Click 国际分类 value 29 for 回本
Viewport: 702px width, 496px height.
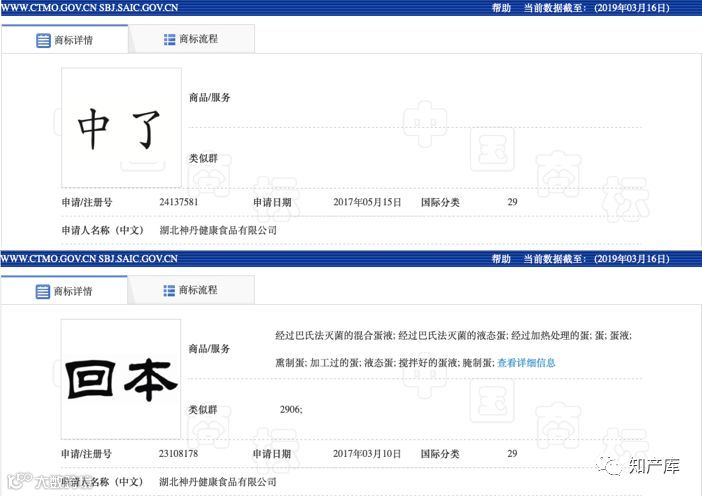[512, 453]
